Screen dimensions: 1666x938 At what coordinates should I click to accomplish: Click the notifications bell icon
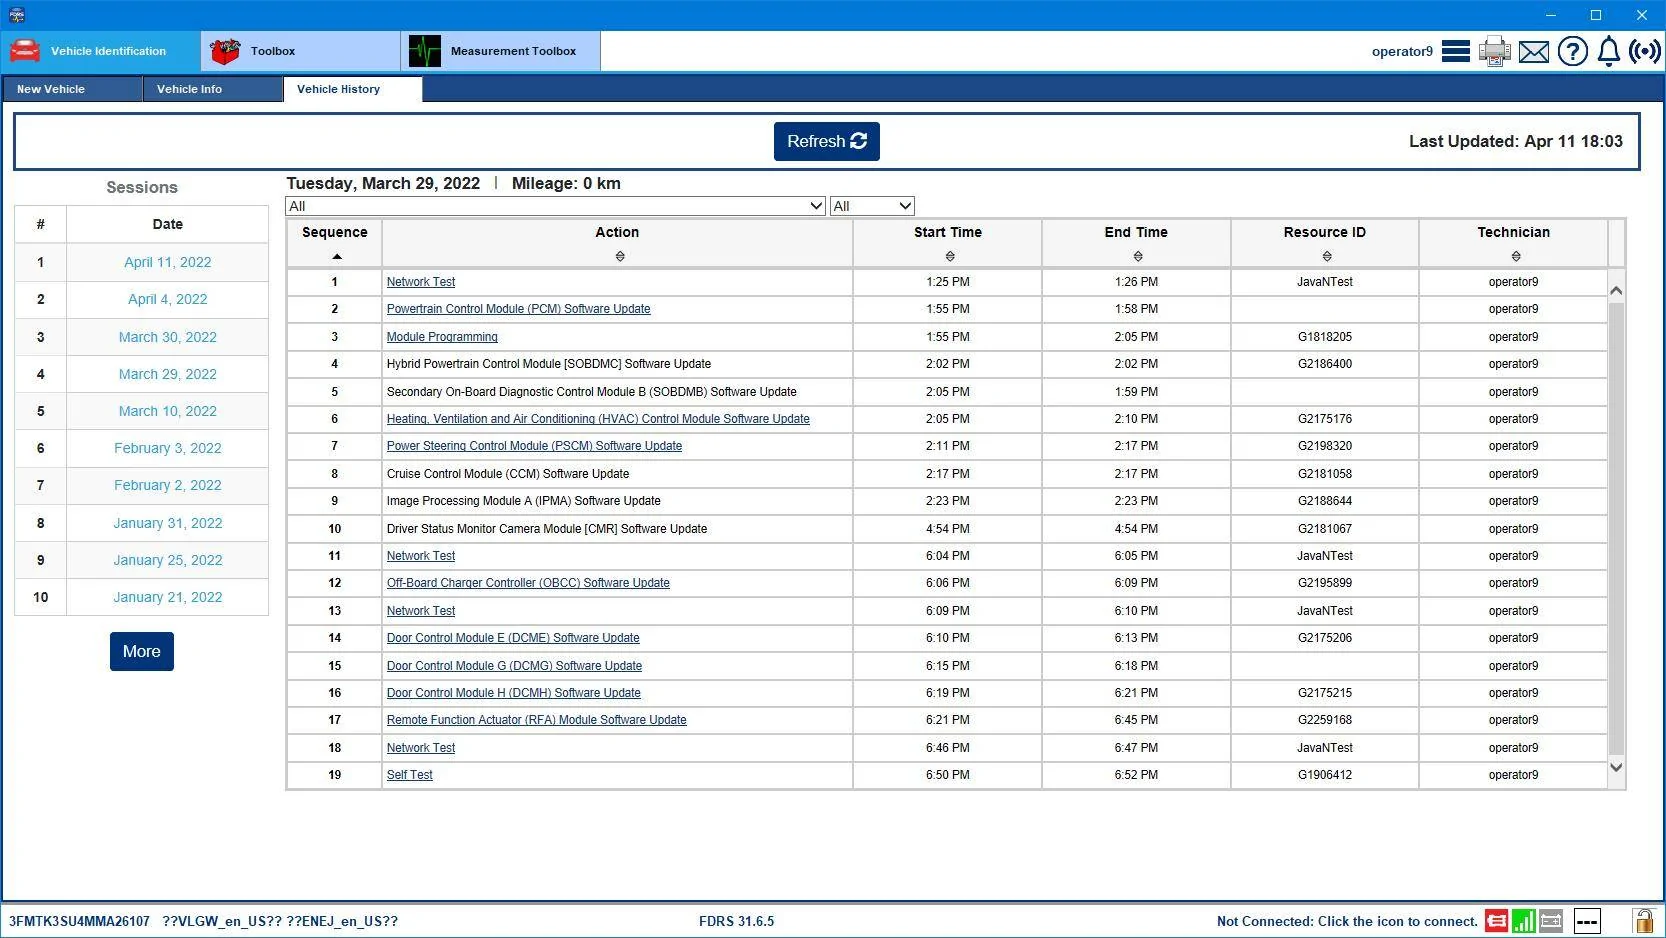point(1608,51)
